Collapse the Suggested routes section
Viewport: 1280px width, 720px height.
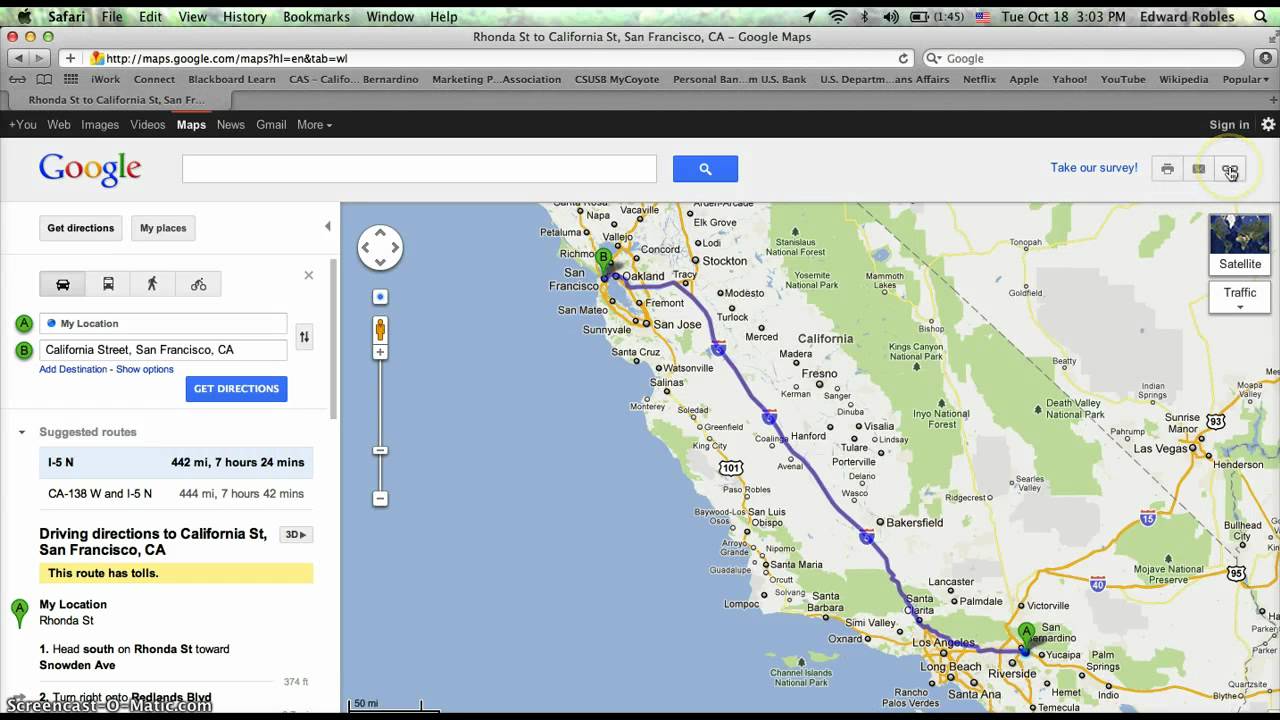[x=22, y=432]
